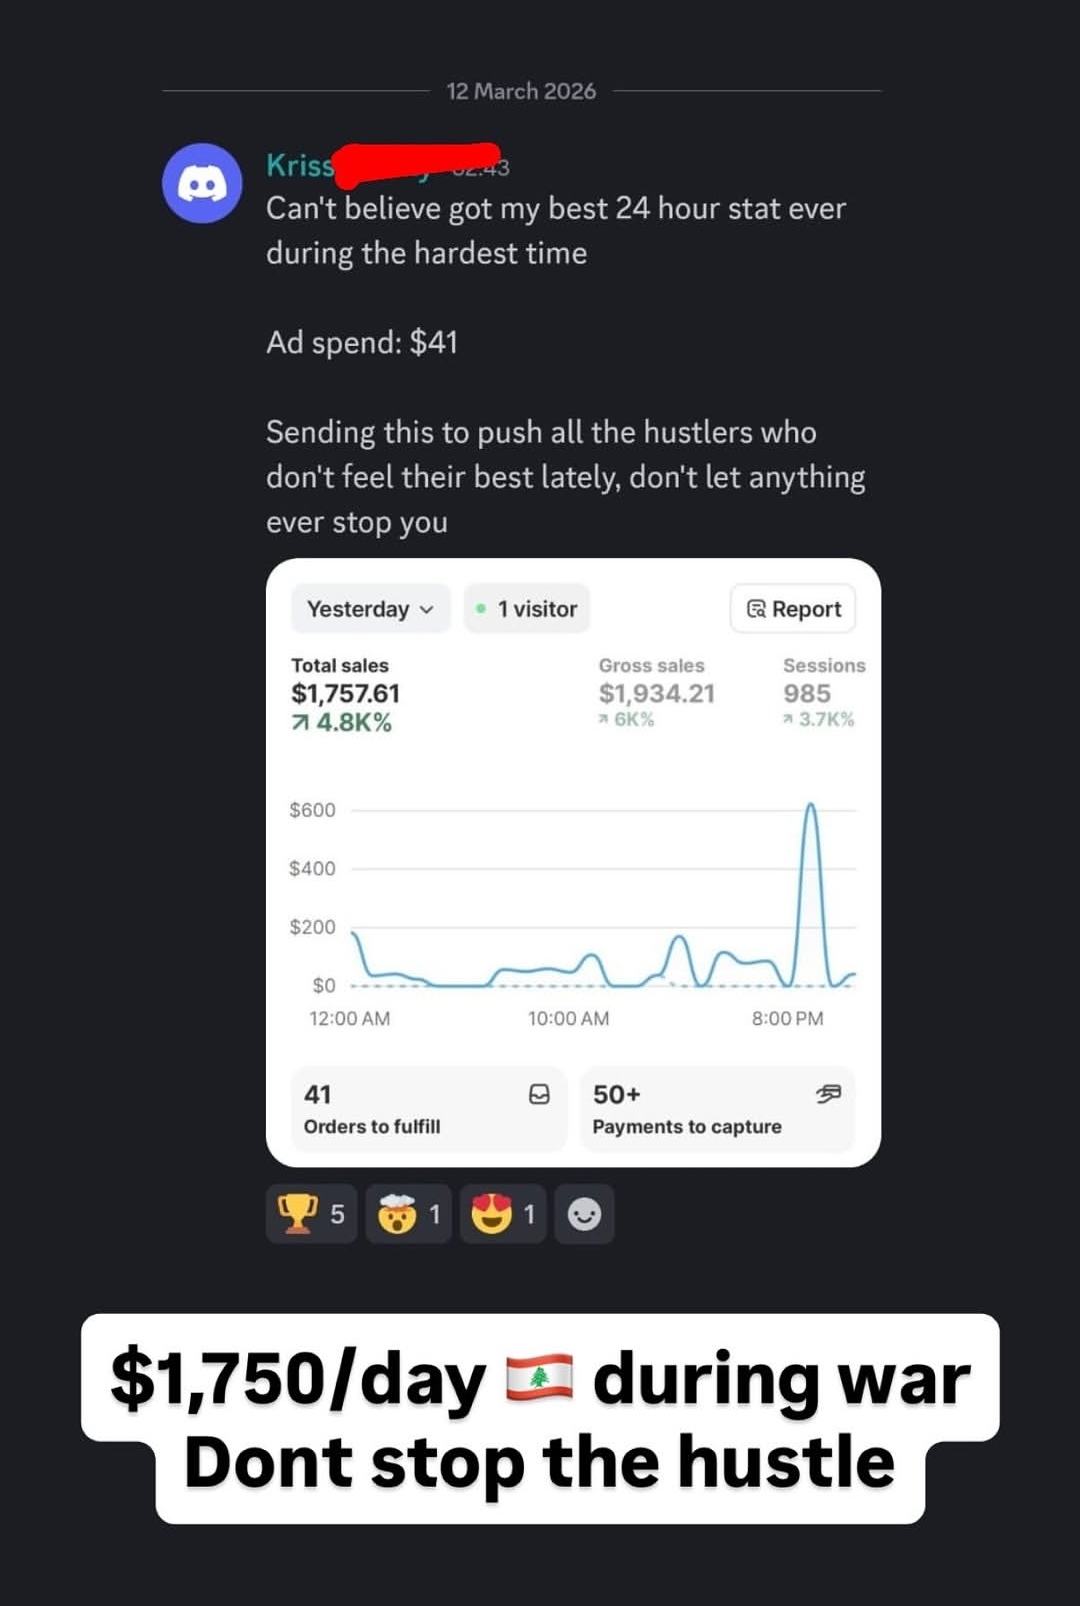This screenshot has height=1606, width=1080.
Task: Toggle the exploding head emoji reaction
Action: (x=408, y=1214)
